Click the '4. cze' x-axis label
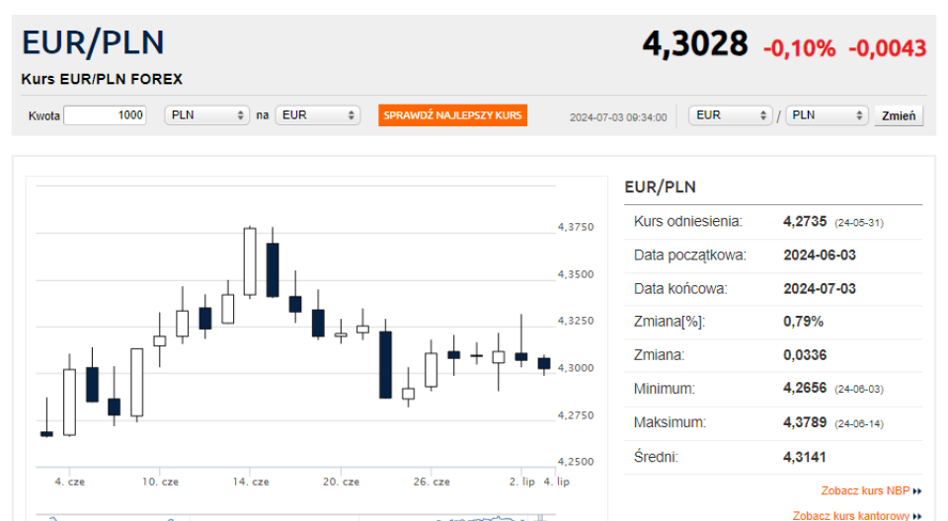 70,482
